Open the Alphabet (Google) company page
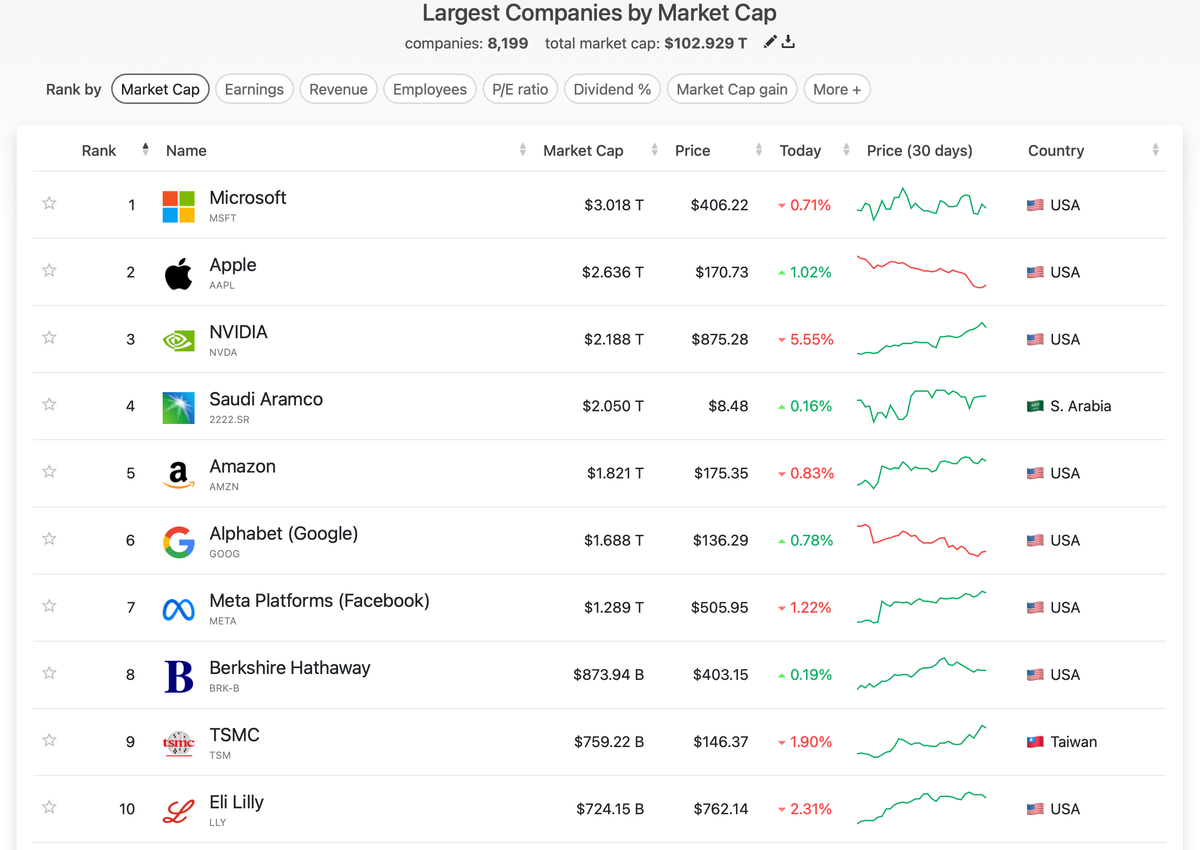The image size is (1200, 850). pyautogui.click(x=283, y=534)
